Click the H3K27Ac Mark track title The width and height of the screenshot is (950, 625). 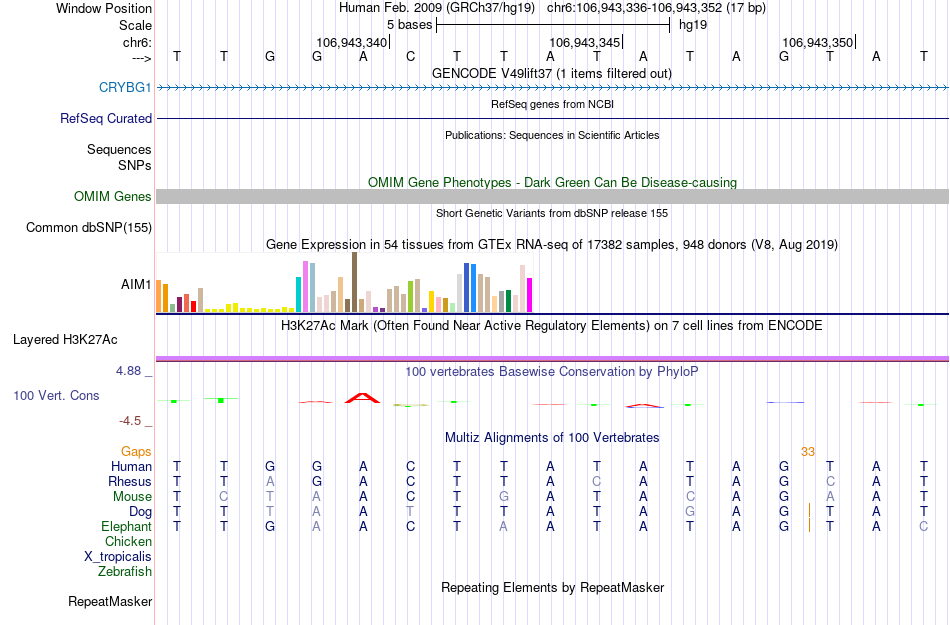click(552, 326)
